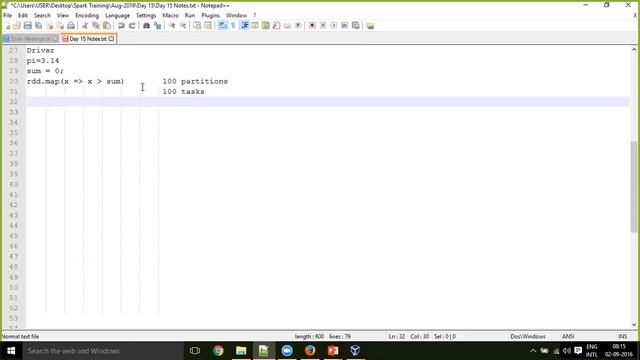Open the View menu
Screen dimensions: 640x360
62,16
